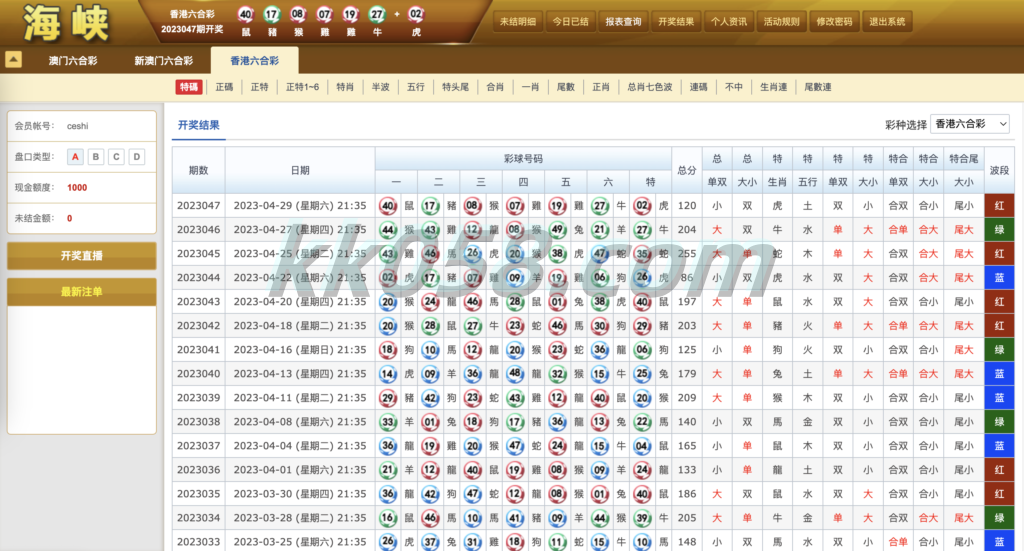Select 盘口类型 option C
The width and height of the screenshot is (1024, 551).
(x=116, y=157)
